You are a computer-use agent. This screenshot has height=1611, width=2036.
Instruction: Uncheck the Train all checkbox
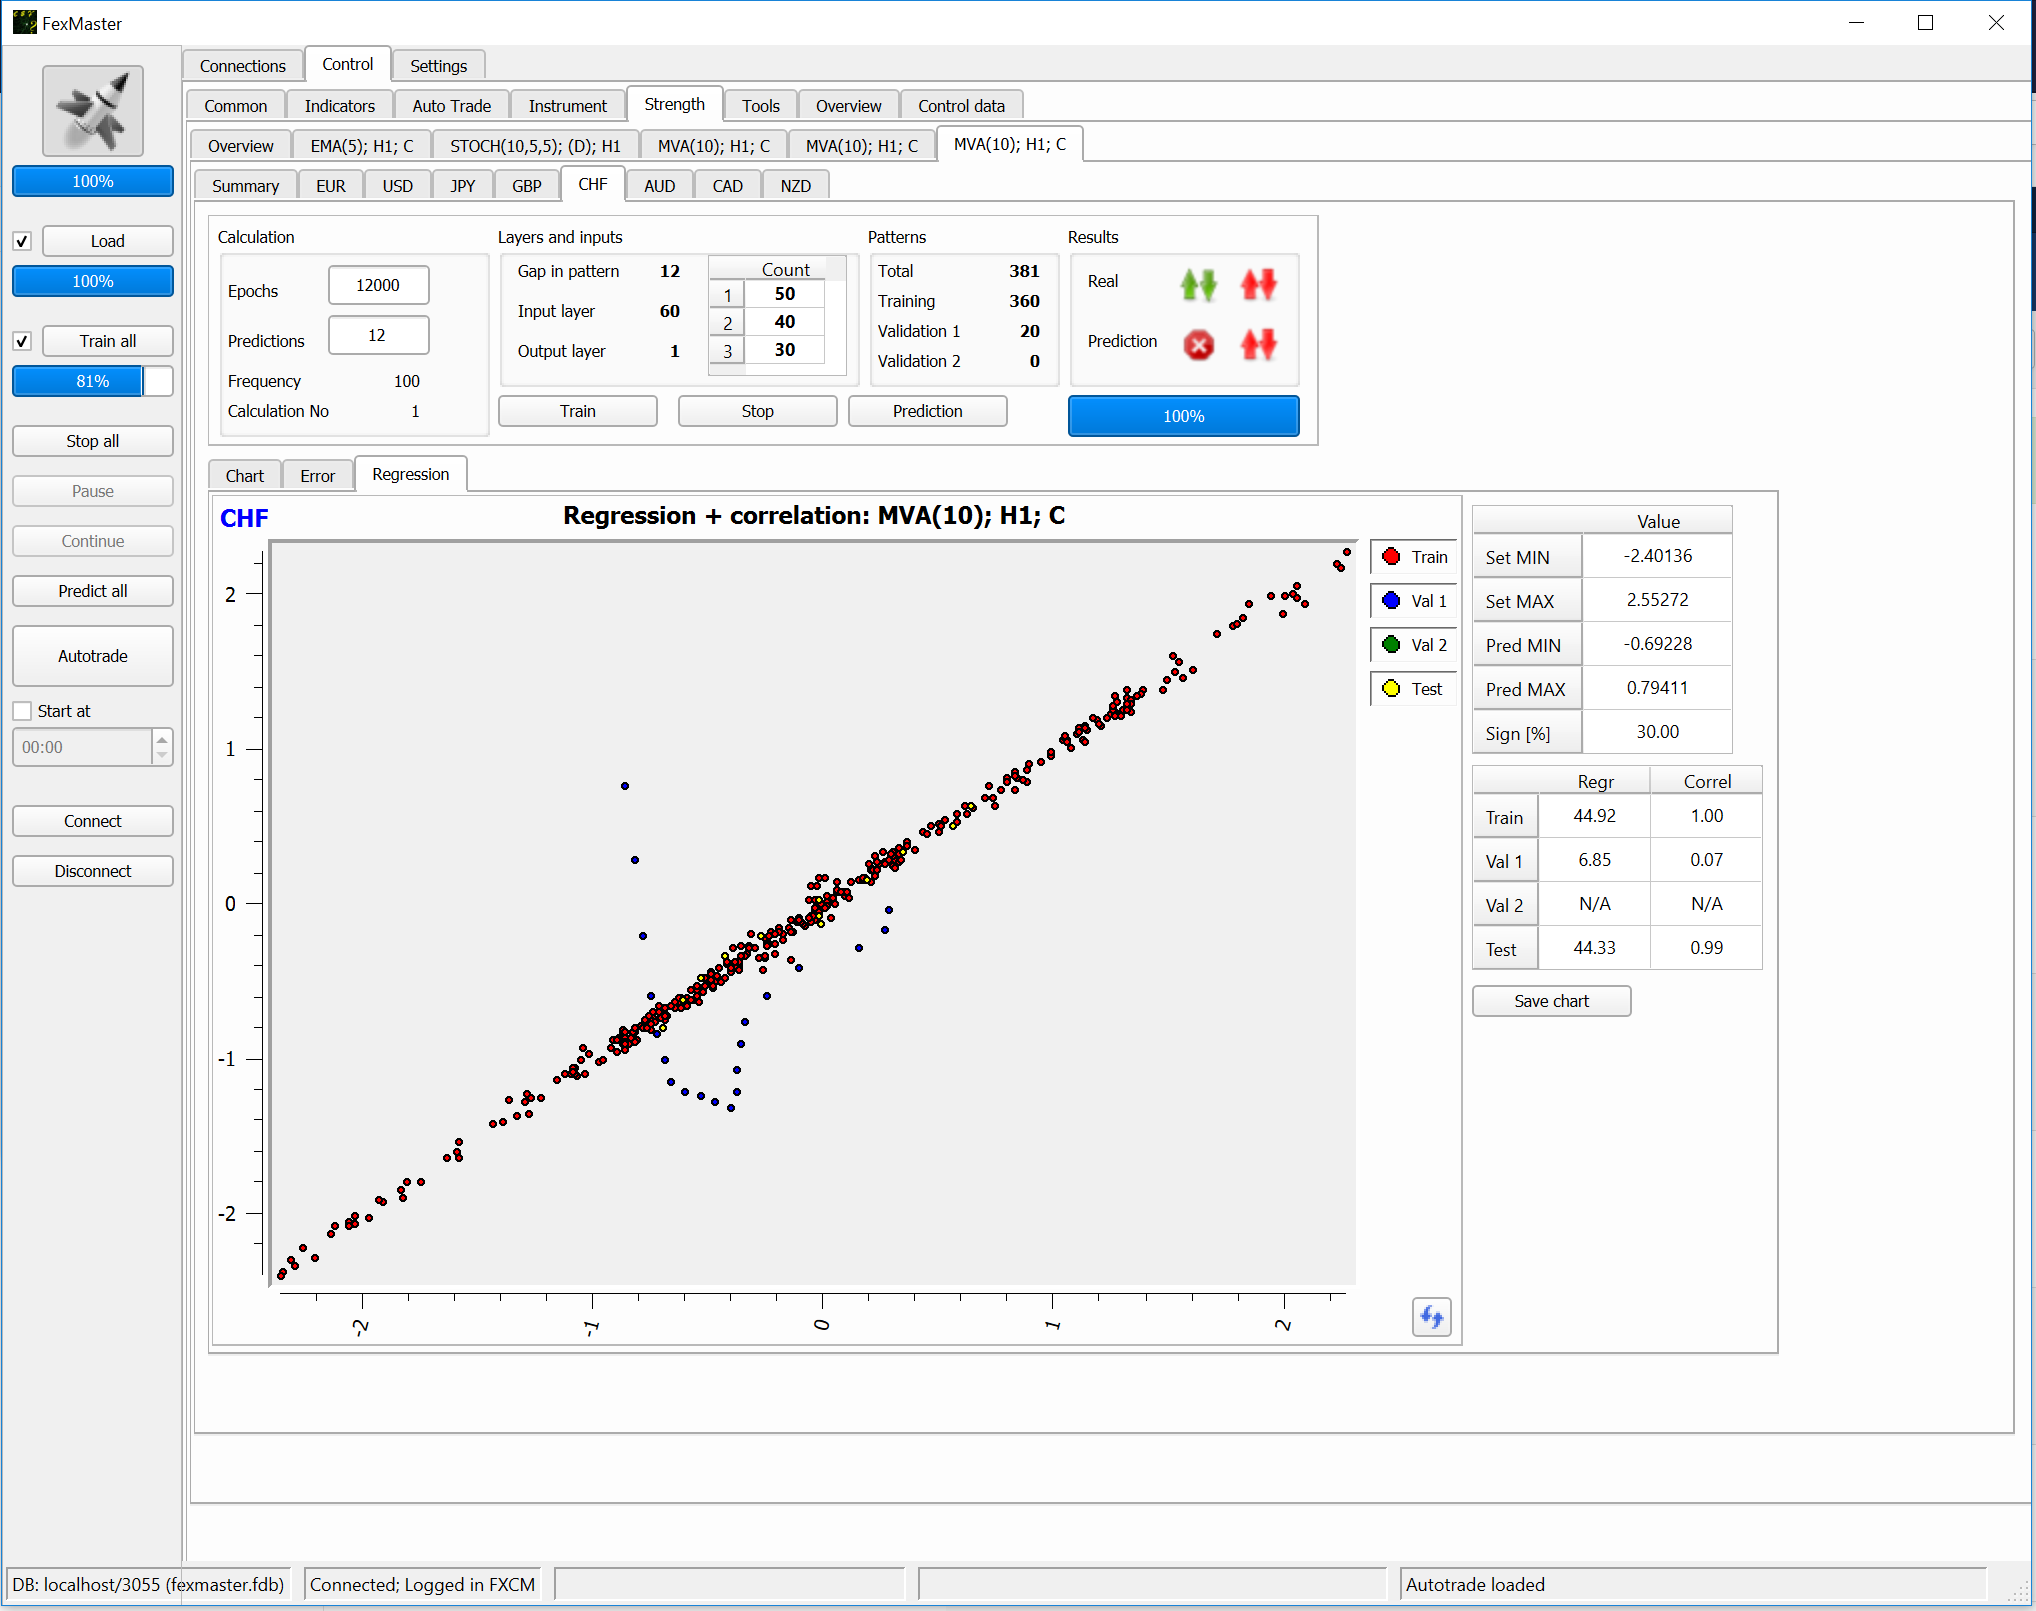22,341
